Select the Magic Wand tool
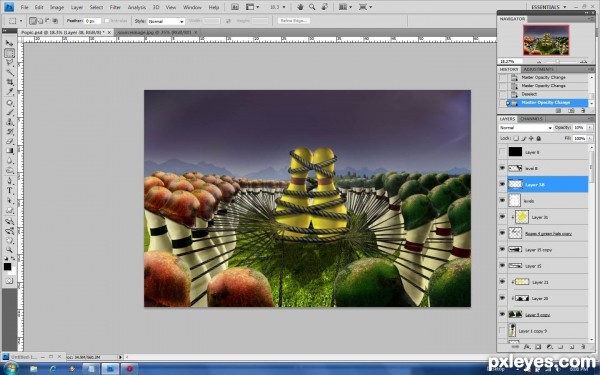 point(9,72)
